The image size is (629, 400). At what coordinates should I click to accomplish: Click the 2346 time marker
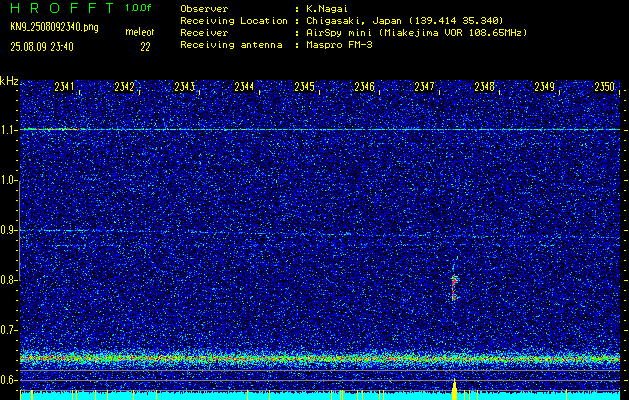[x=364, y=87]
